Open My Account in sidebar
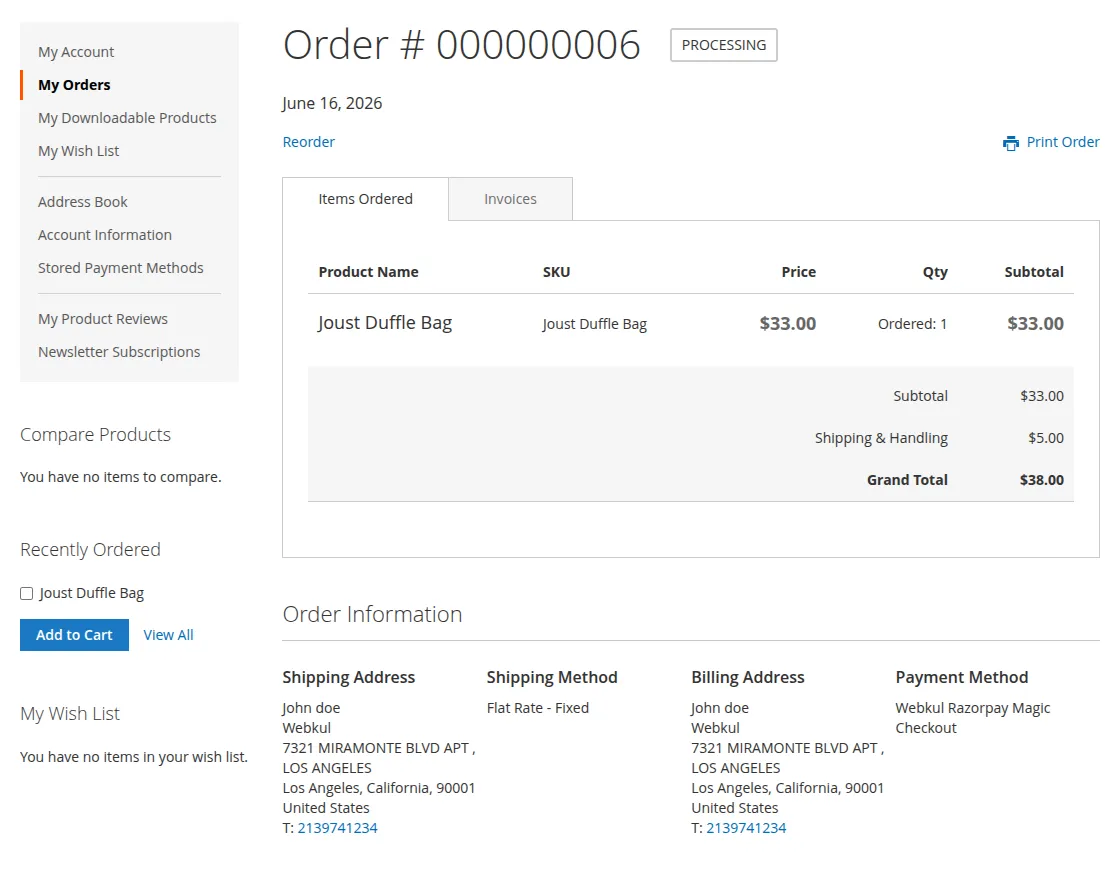 coord(76,52)
